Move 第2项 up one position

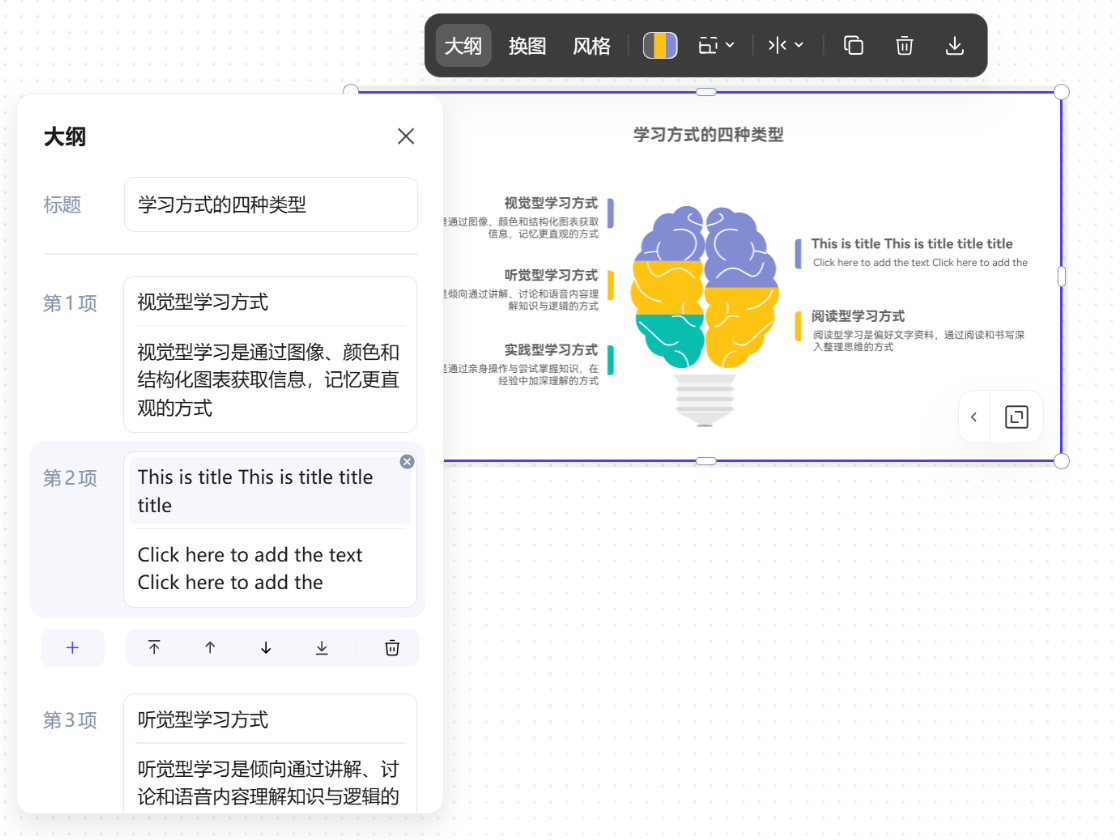(x=210, y=647)
